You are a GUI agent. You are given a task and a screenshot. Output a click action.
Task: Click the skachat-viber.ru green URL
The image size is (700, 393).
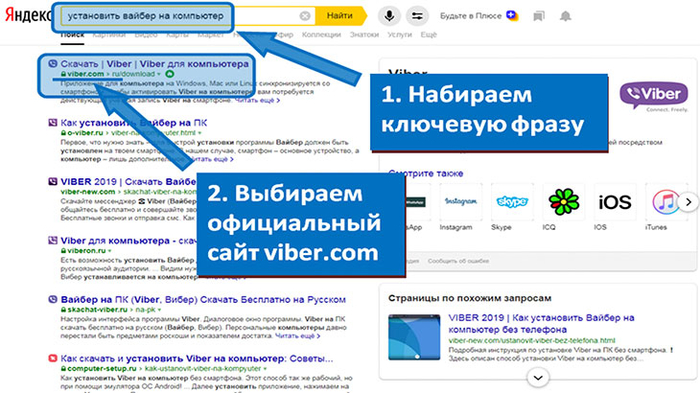97,309
